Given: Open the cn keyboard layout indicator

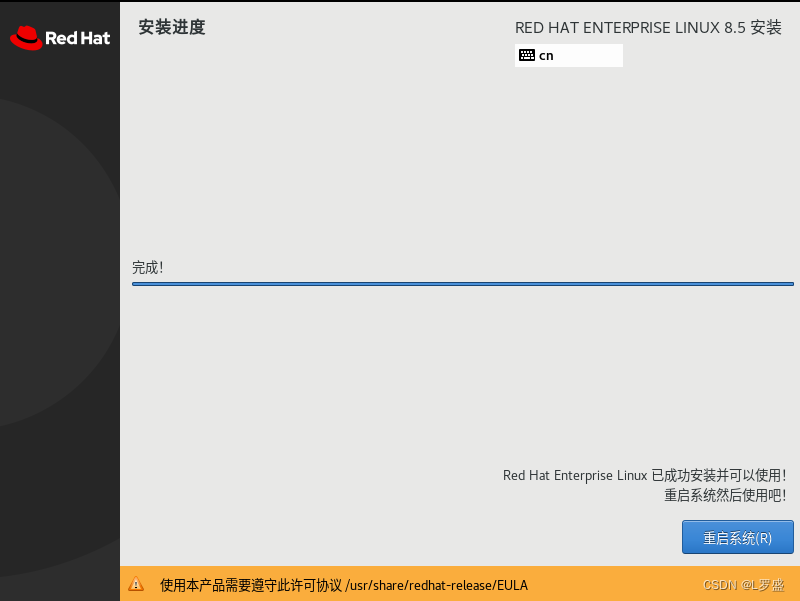Looking at the screenshot, I should click(x=568, y=55).
